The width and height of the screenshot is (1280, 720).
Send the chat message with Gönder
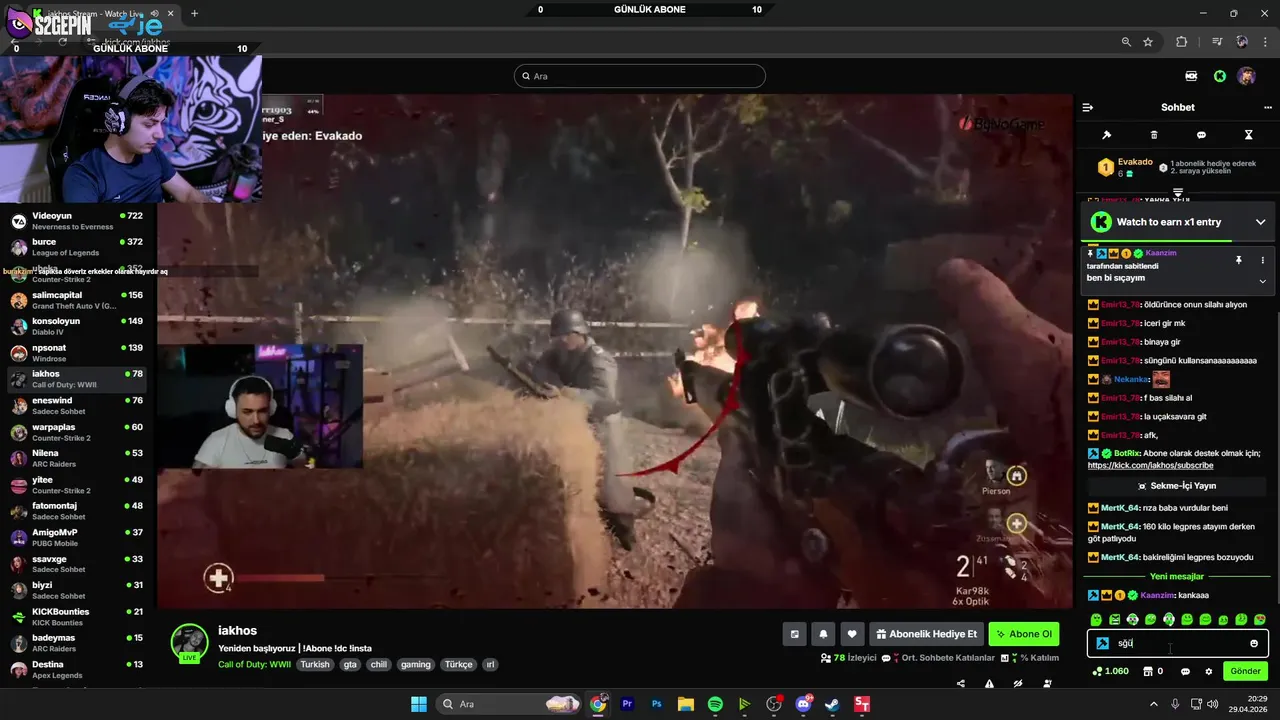pyautogui.click(x=1245, y=671)
